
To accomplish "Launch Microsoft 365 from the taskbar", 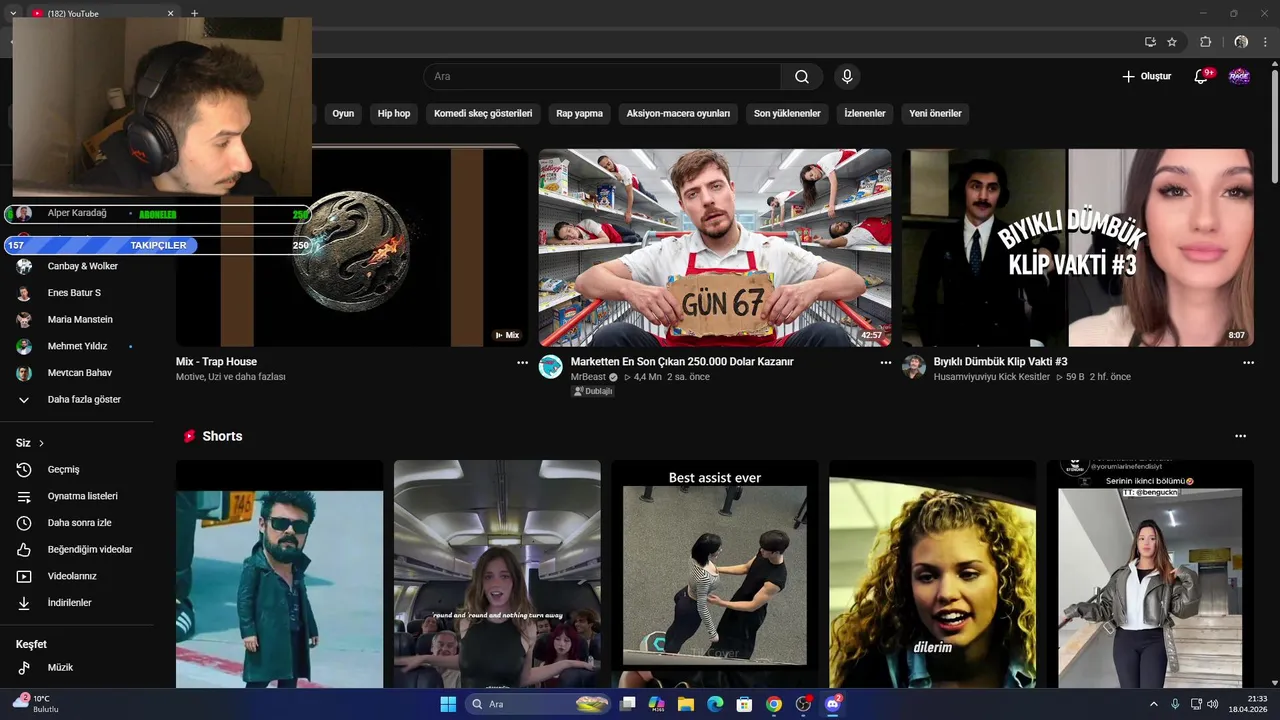I will tap(657, 704).
